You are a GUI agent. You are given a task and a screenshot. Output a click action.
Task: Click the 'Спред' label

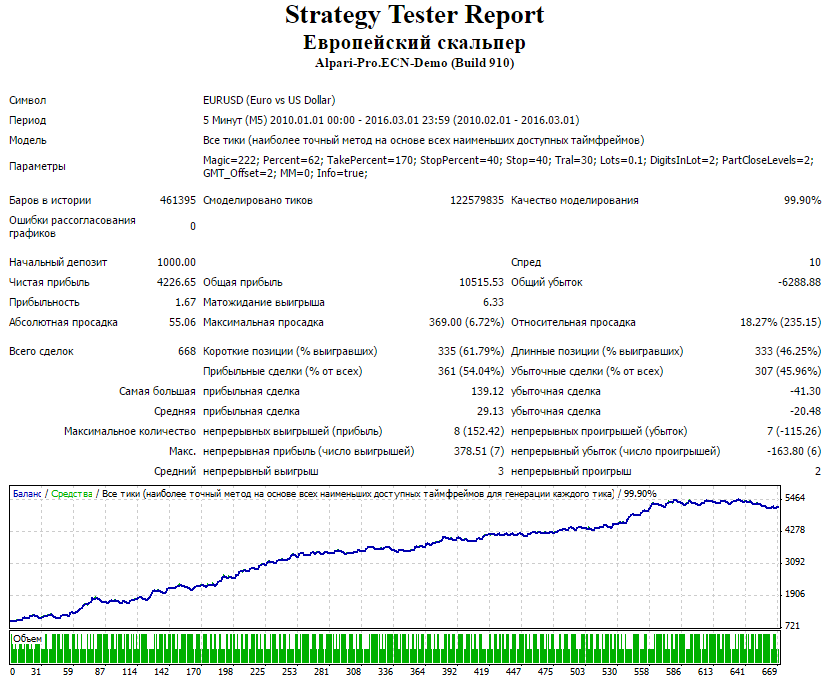click(x=526, y=262)
